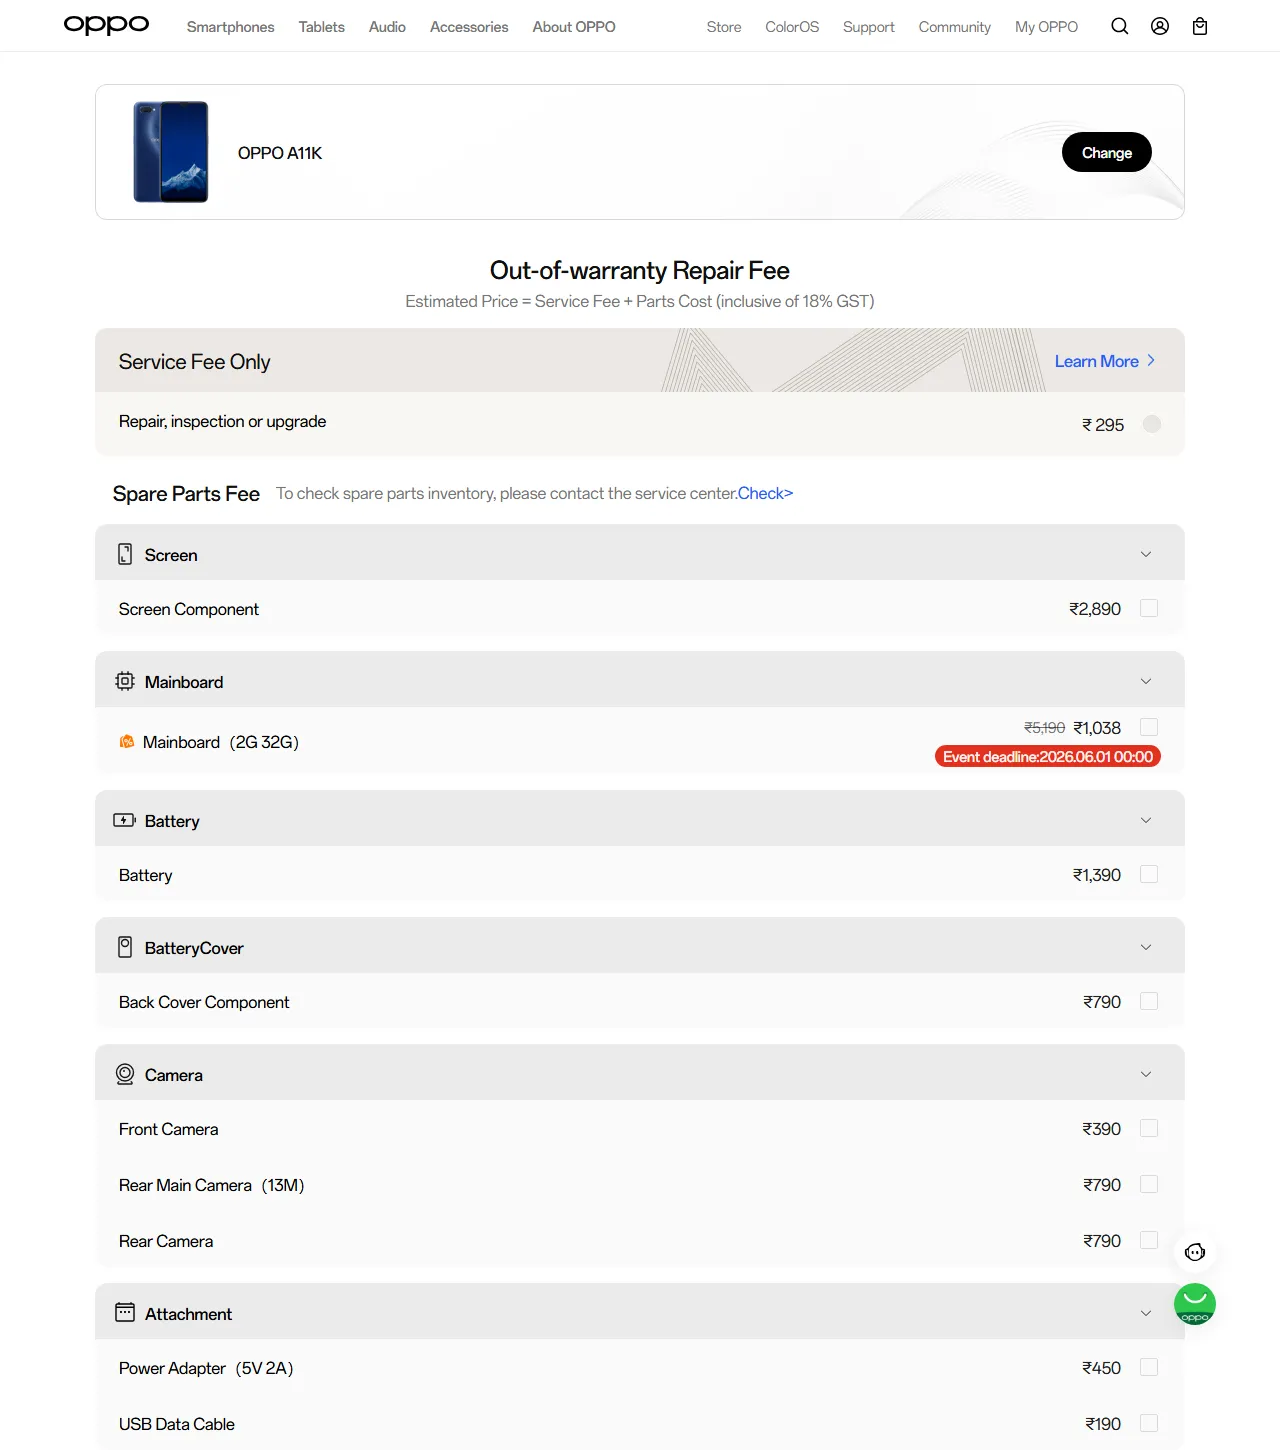Click the Service Fee Only heading
Screen dimensions: 1280x1450
click(x=195, y=362)
